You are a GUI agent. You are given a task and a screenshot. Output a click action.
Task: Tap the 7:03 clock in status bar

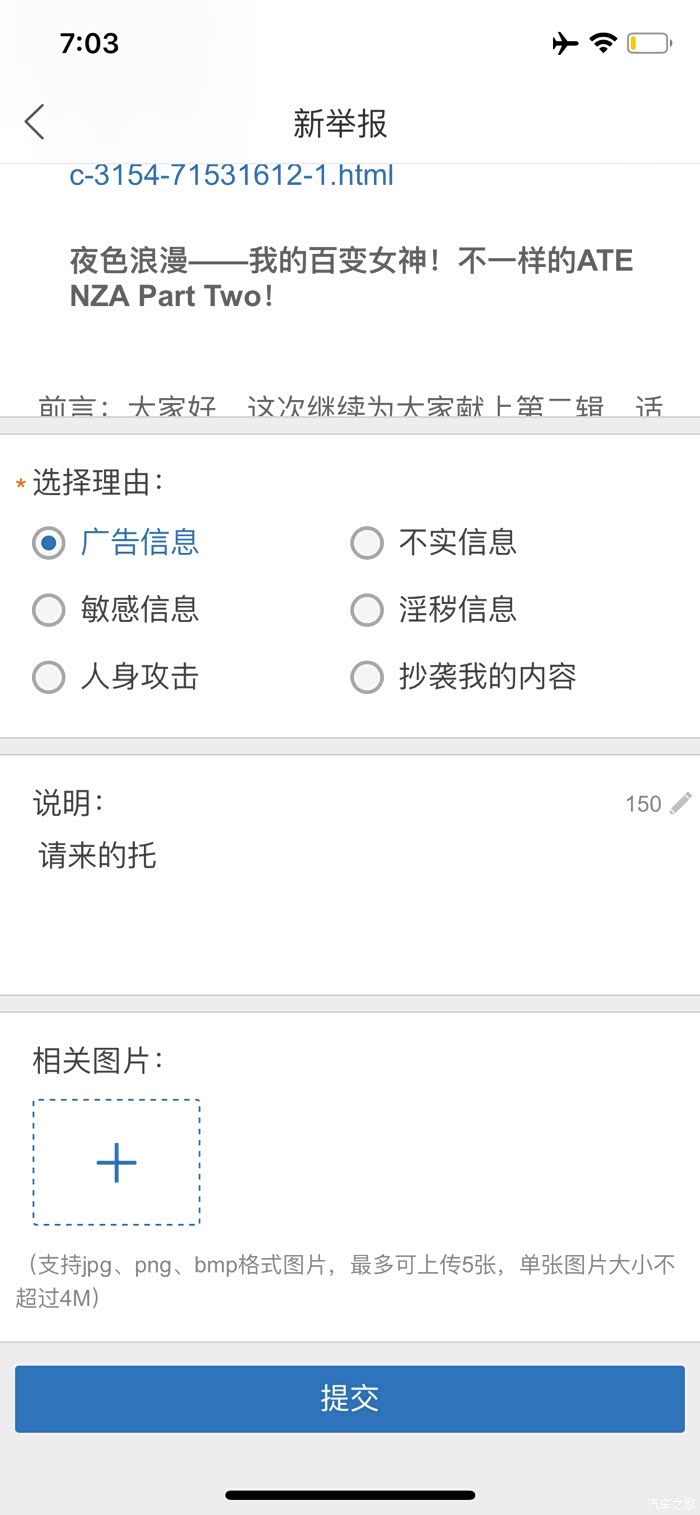(x=89, y=43)
